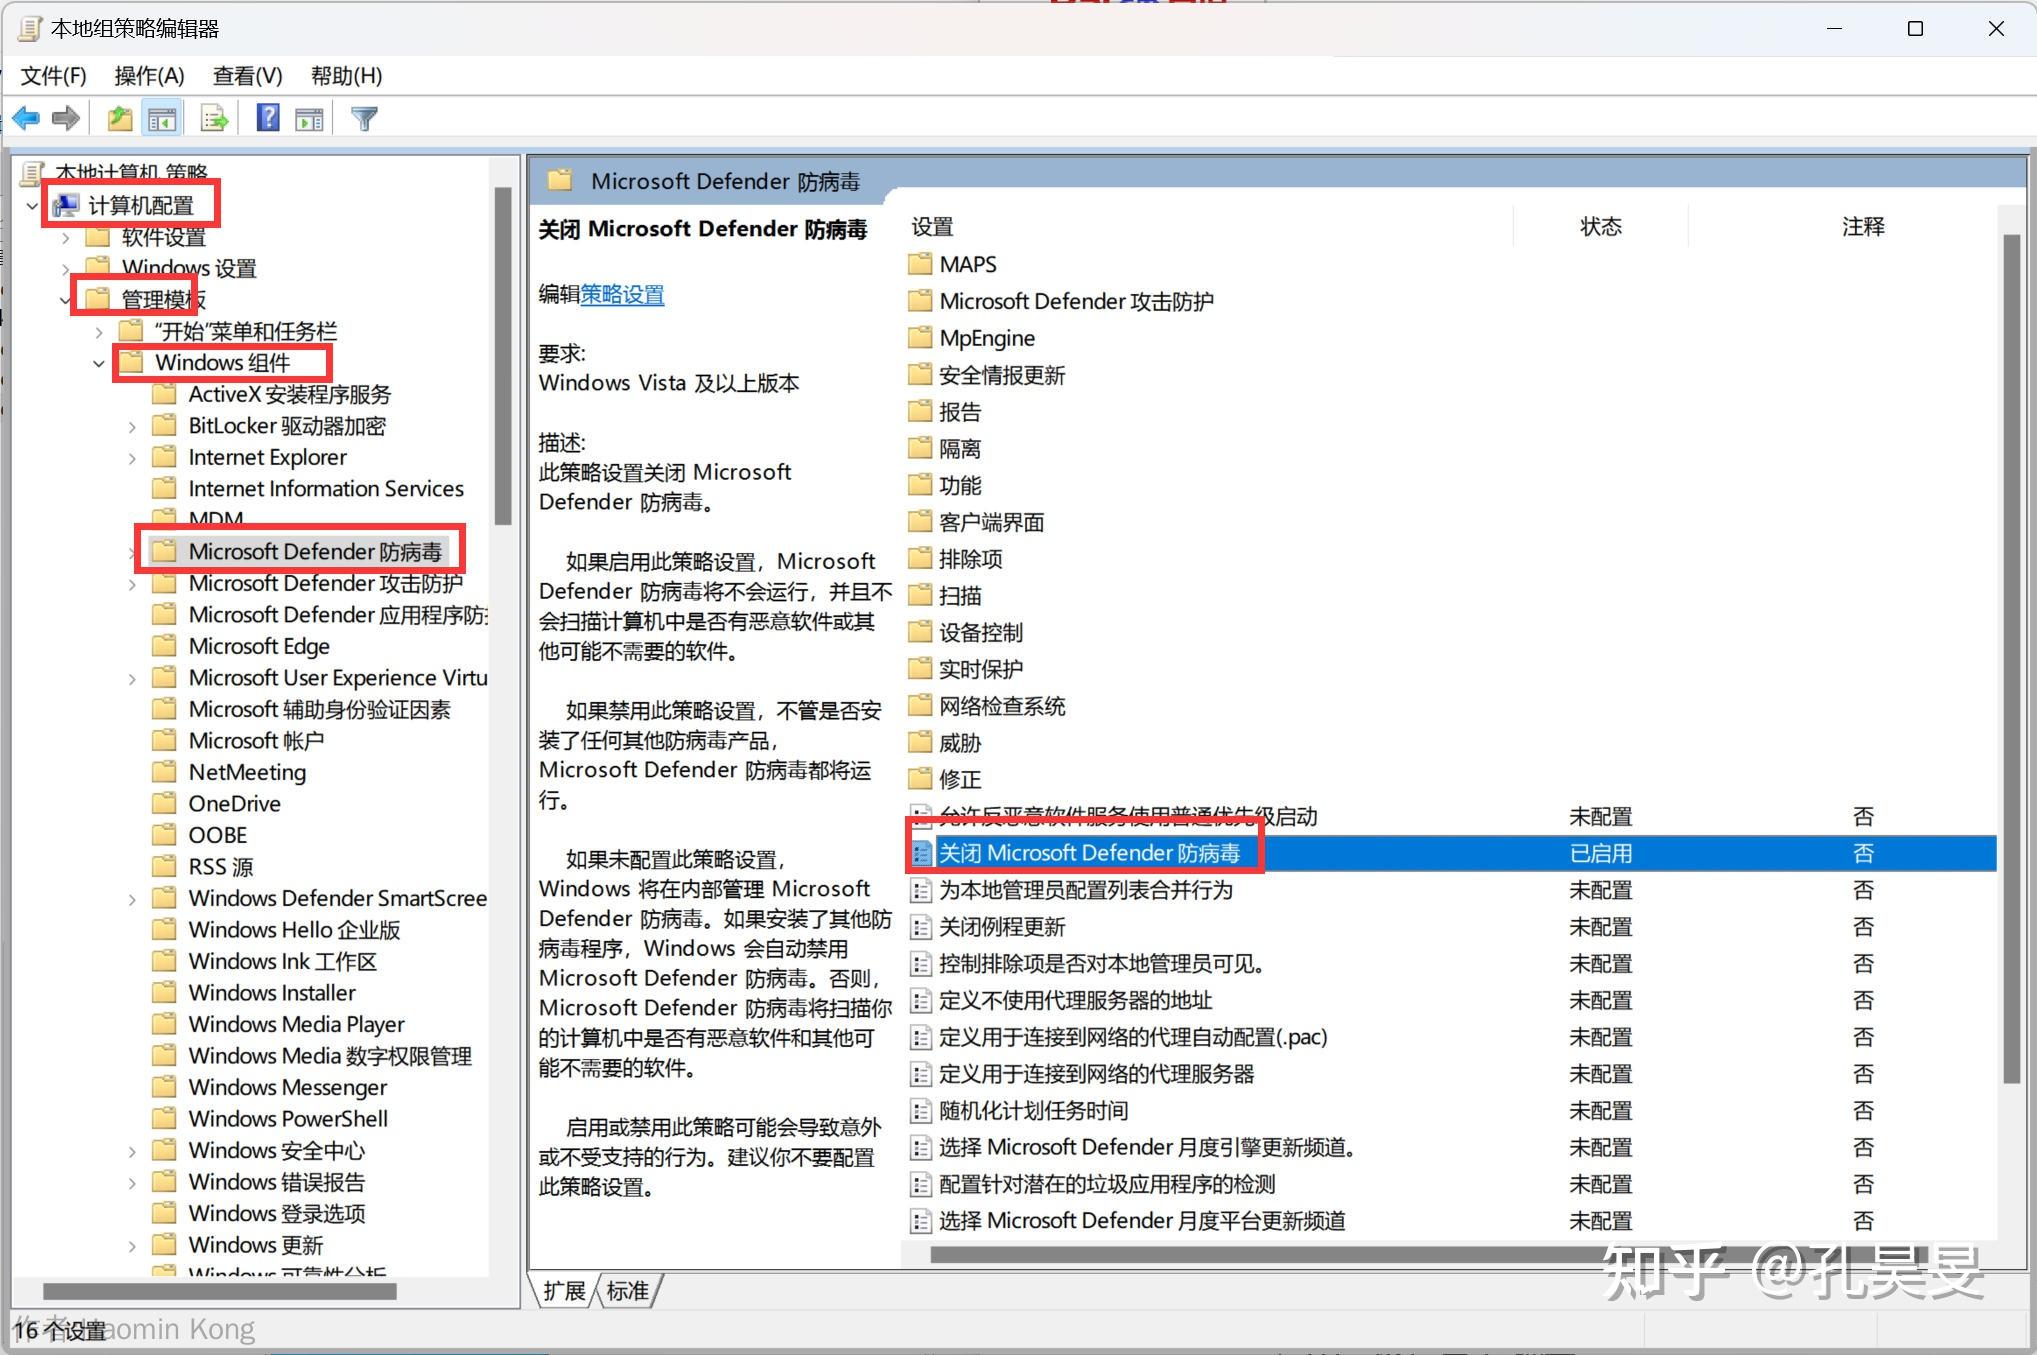This screenshot has height=1355, width=2037.
Task: Maximize the 本地组策略编辑器 window
Action: pos(1915,29)
